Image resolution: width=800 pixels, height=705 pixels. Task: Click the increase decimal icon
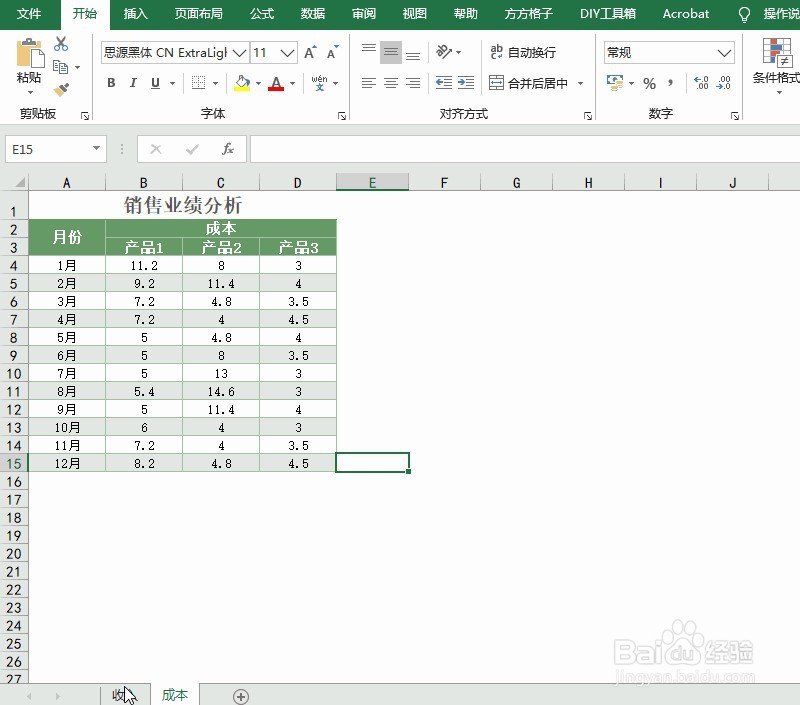[x=702, y=83]
